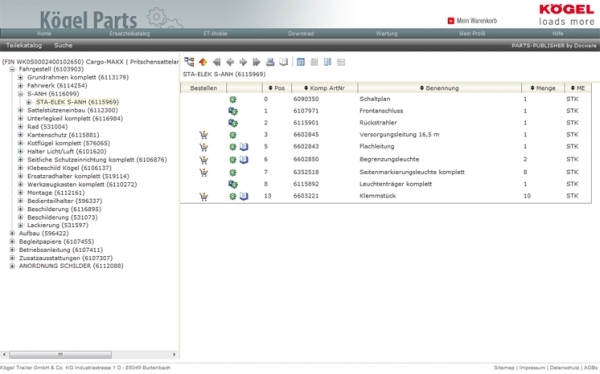This screenshot has width=600, height=374.
Task: Select ANORDNUNG SCHILDER (6112088) tree item
Action: pyautogui.click(x=71, y=266)
